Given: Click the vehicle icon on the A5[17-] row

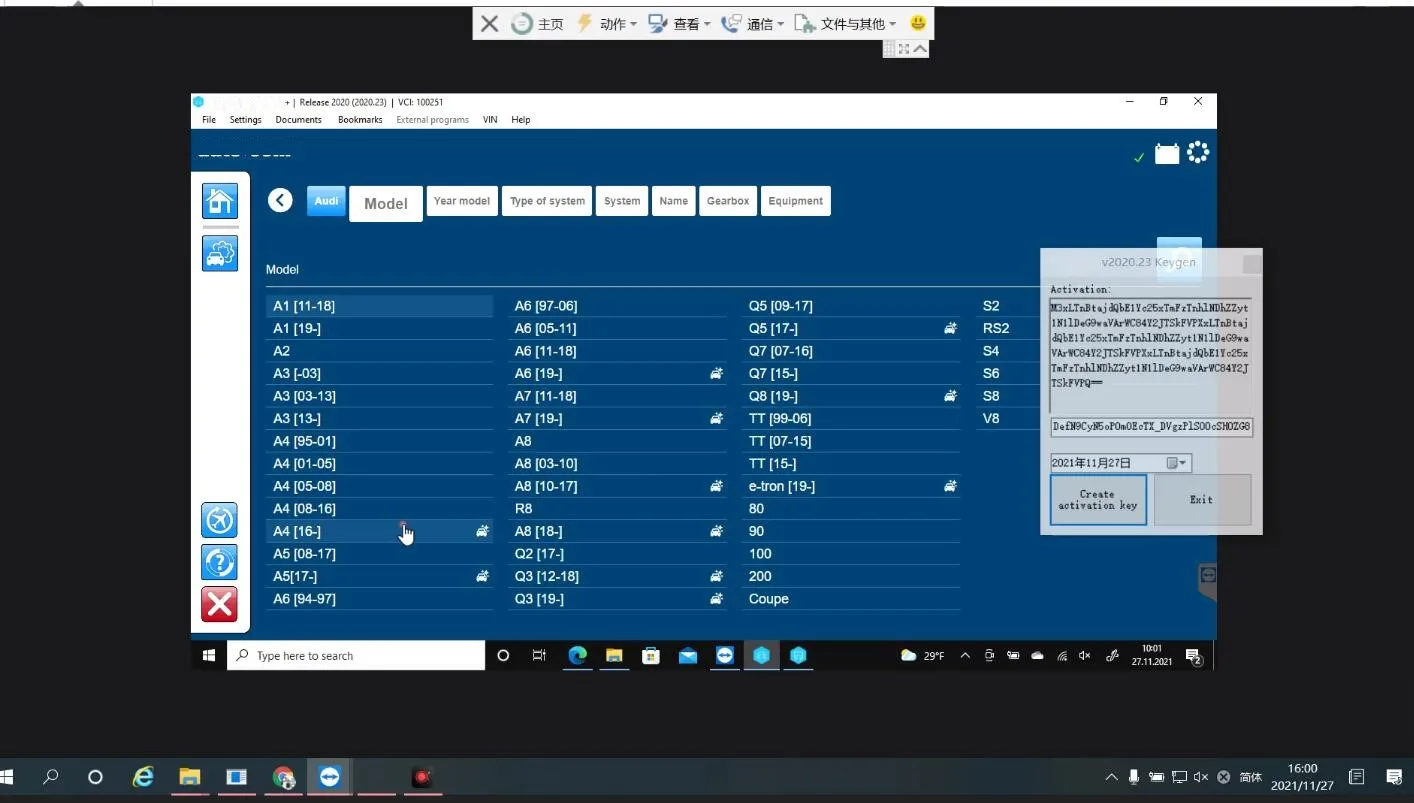Looking at the screenshot, I should pyautogui.click(x=482, y=576).
